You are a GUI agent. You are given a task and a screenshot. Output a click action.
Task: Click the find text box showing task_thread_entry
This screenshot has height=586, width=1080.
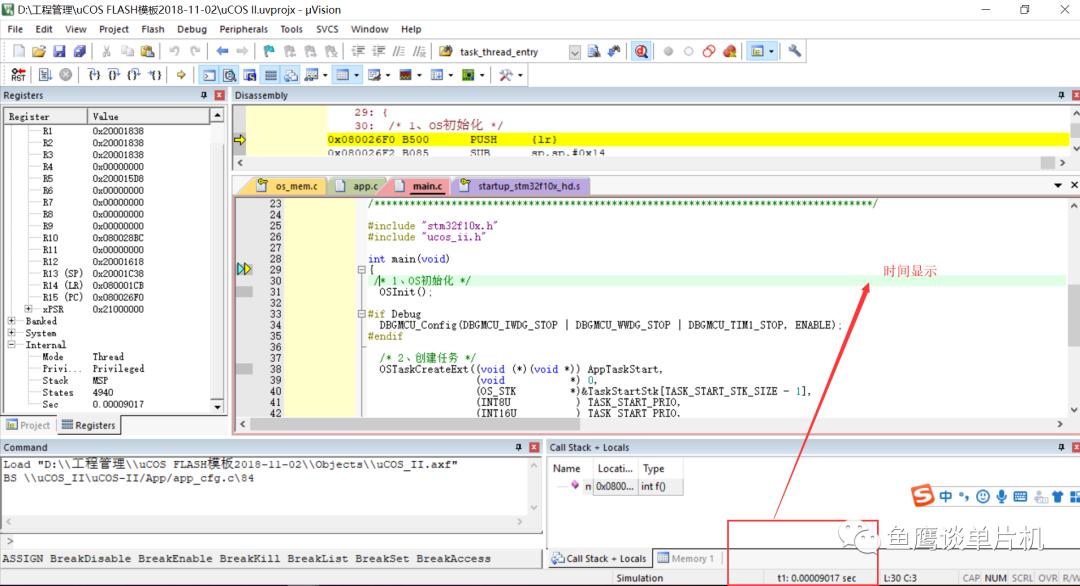coord(512,52)
